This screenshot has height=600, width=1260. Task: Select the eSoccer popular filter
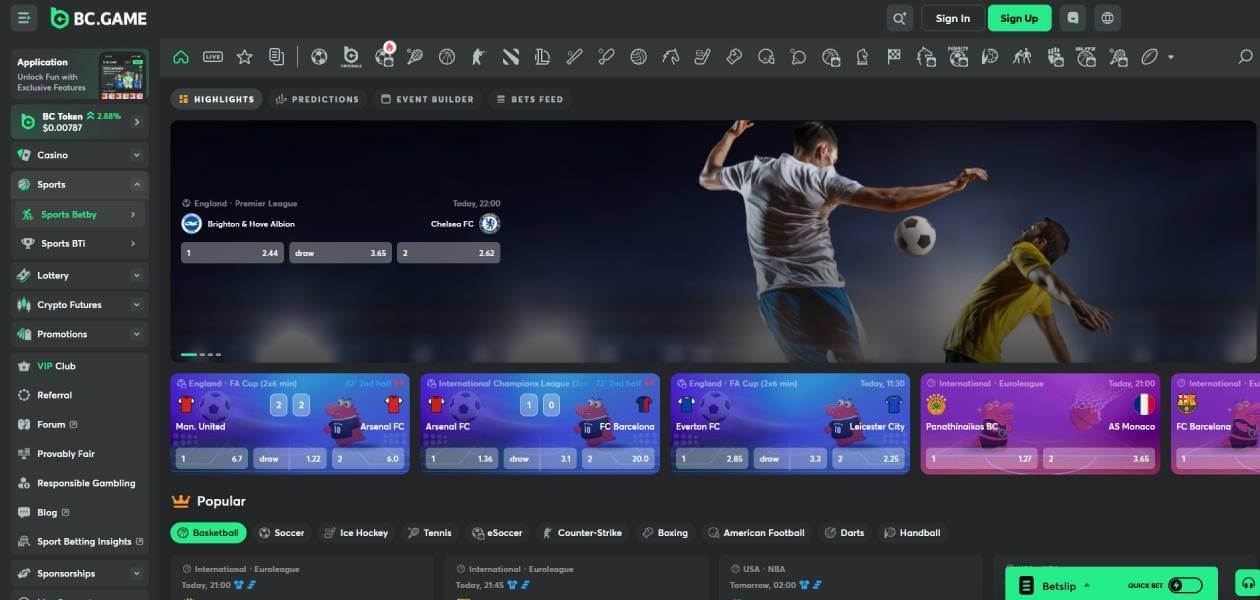(x=497, y=533)
